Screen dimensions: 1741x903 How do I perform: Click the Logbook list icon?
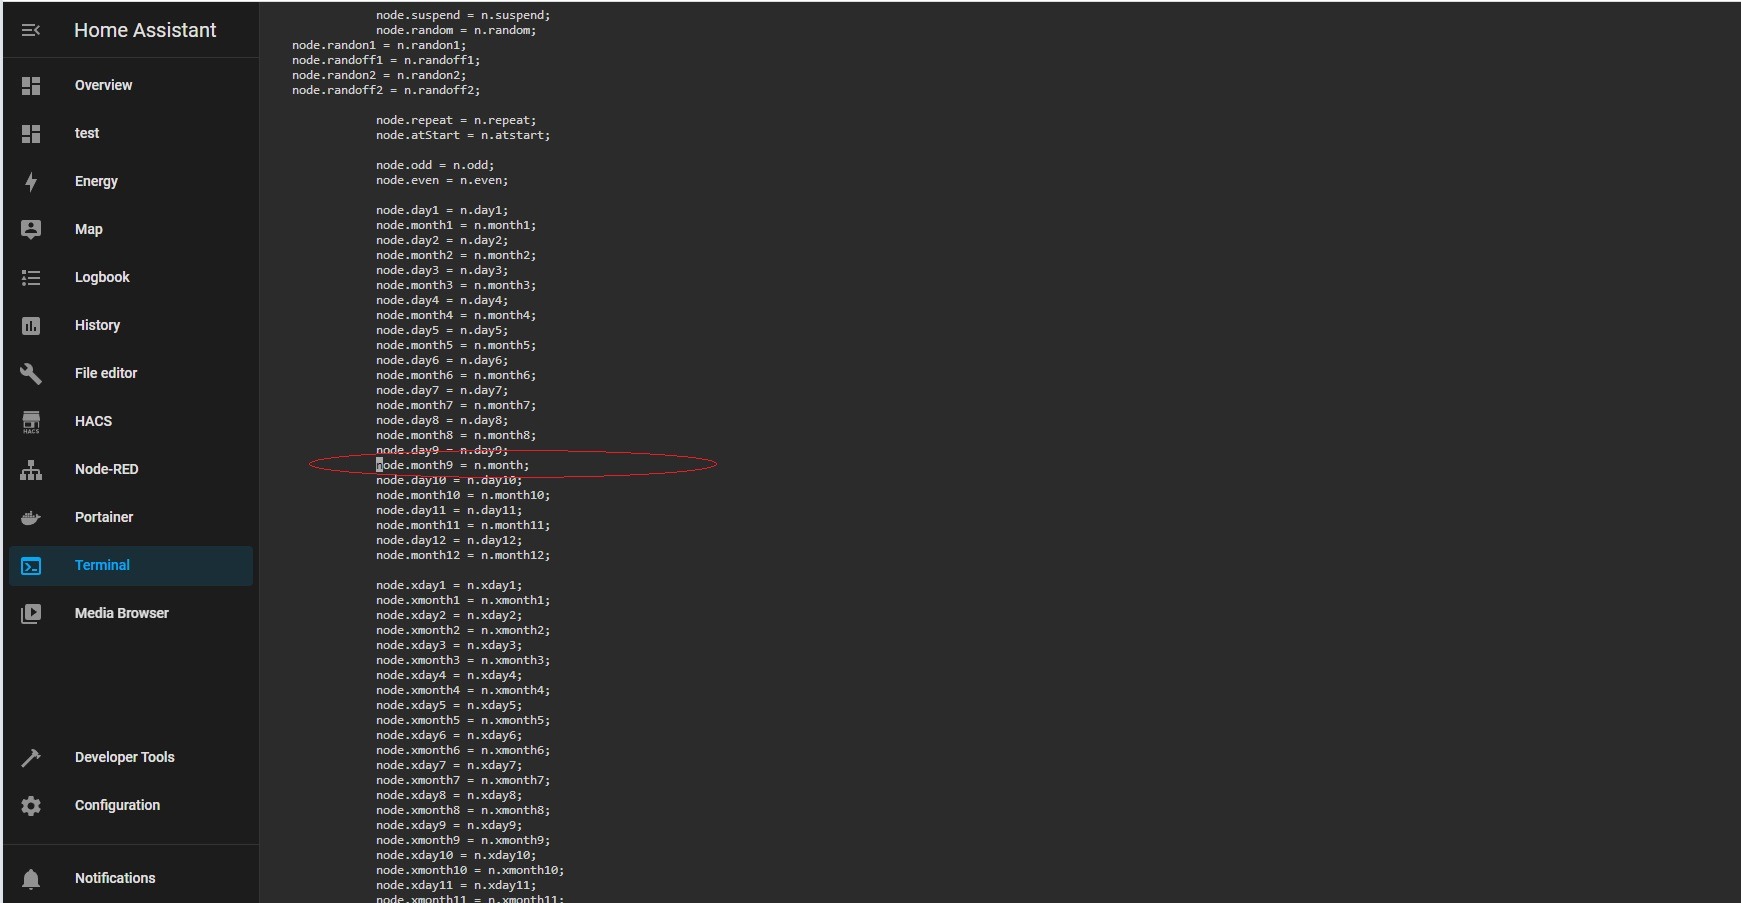click(x=31, y=278)
